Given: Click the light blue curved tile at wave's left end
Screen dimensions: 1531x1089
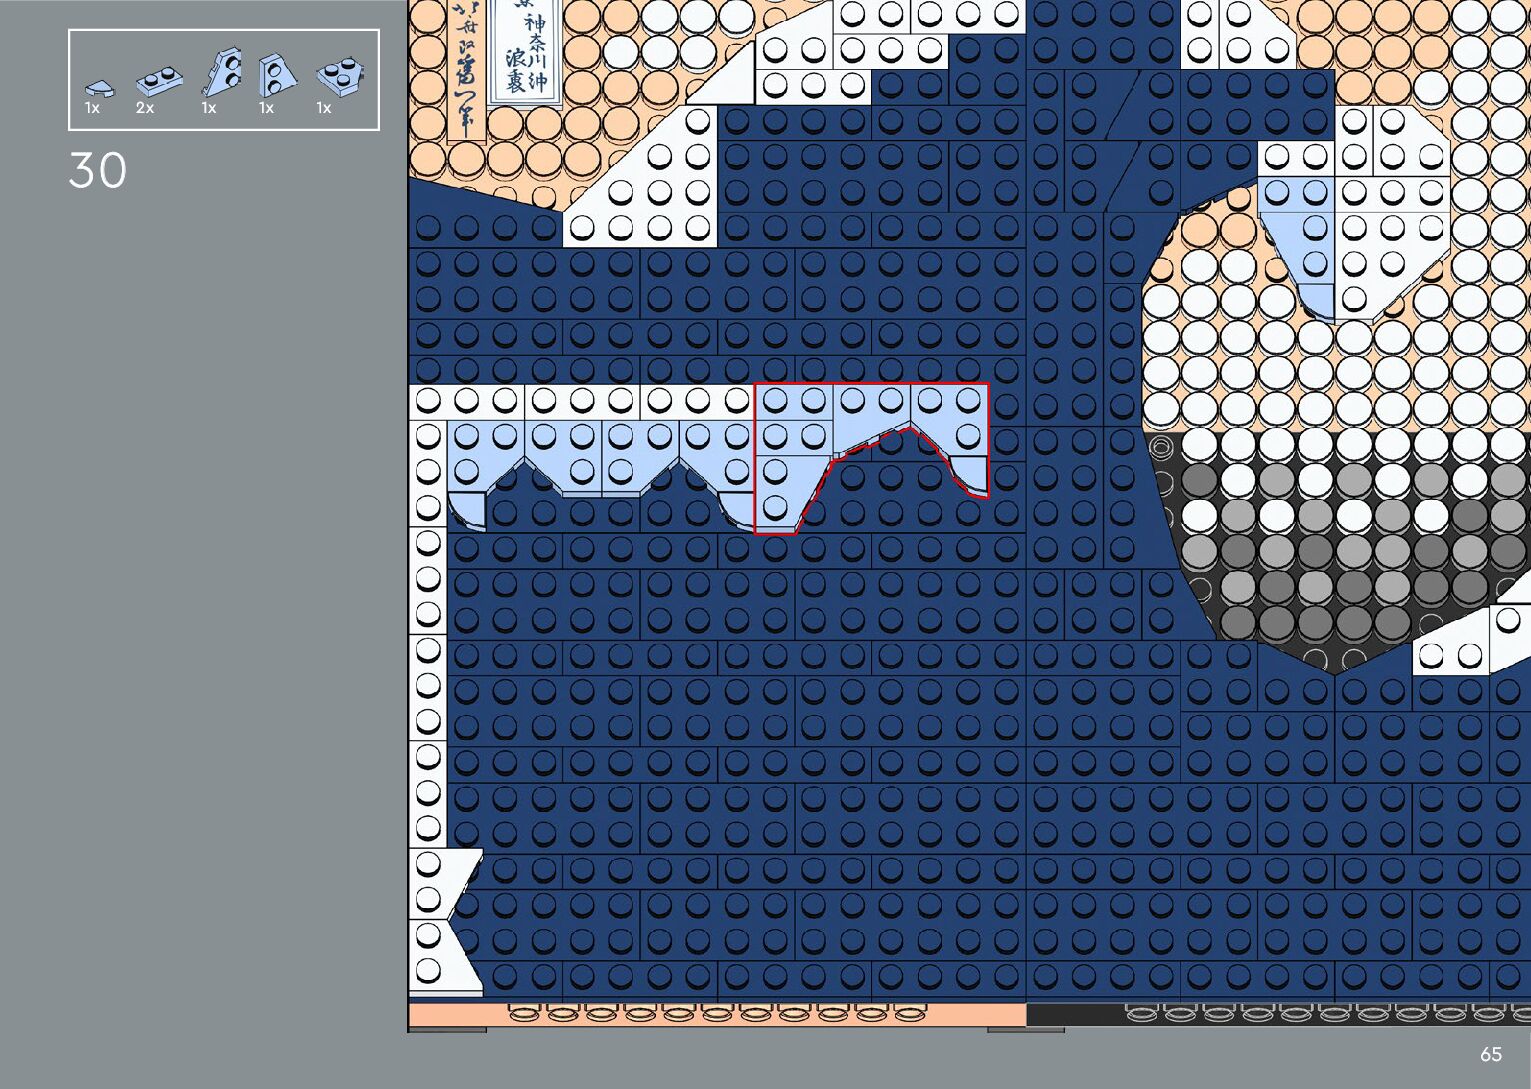Looking at the screenshot, I should [466, 510].
